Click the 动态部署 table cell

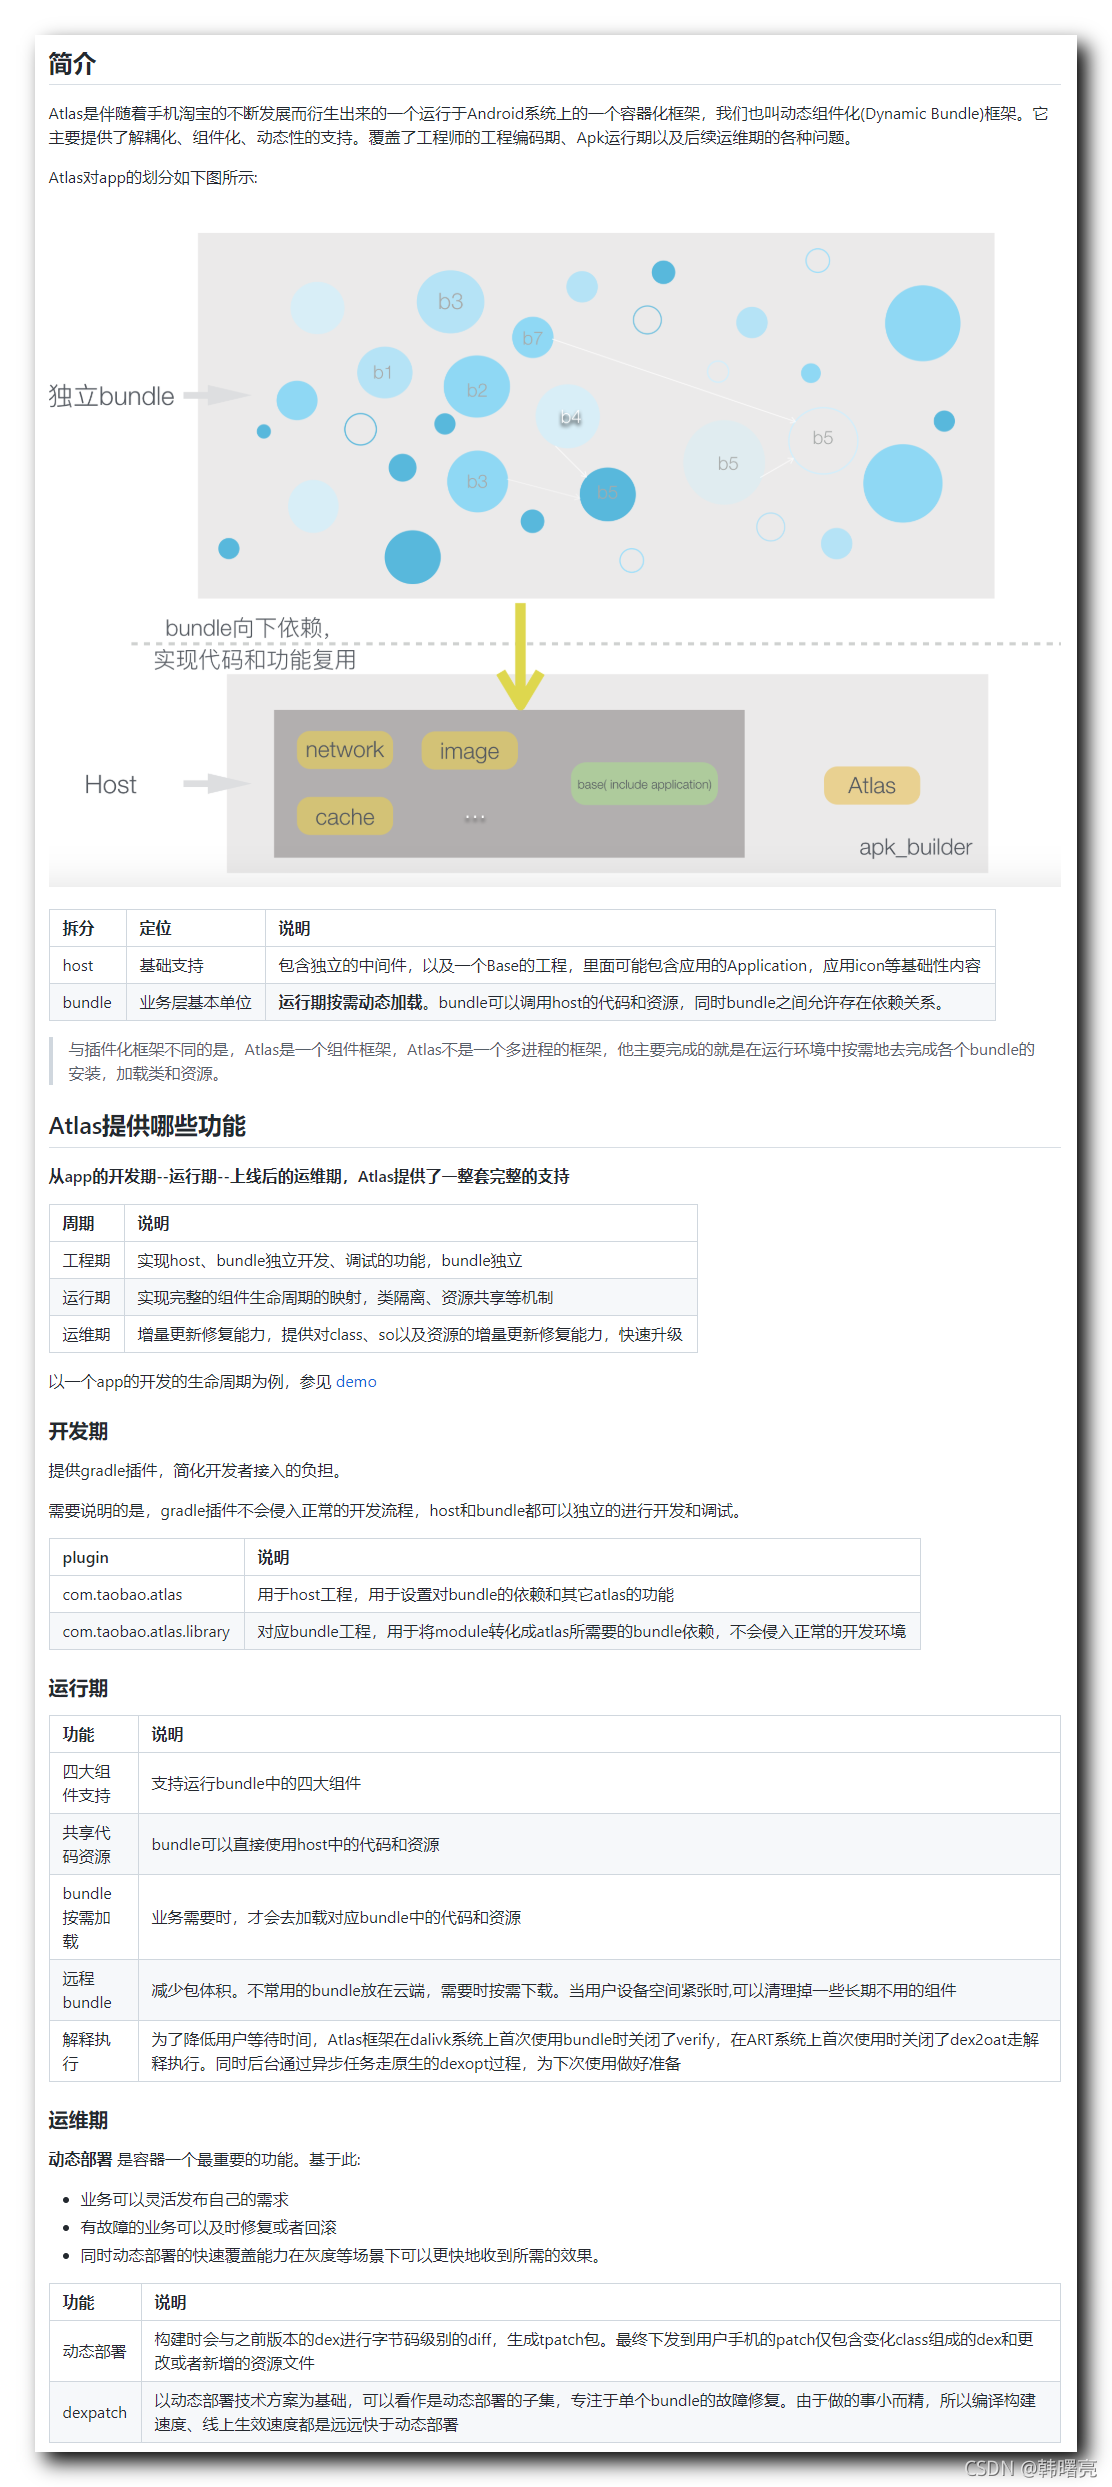95,2351
